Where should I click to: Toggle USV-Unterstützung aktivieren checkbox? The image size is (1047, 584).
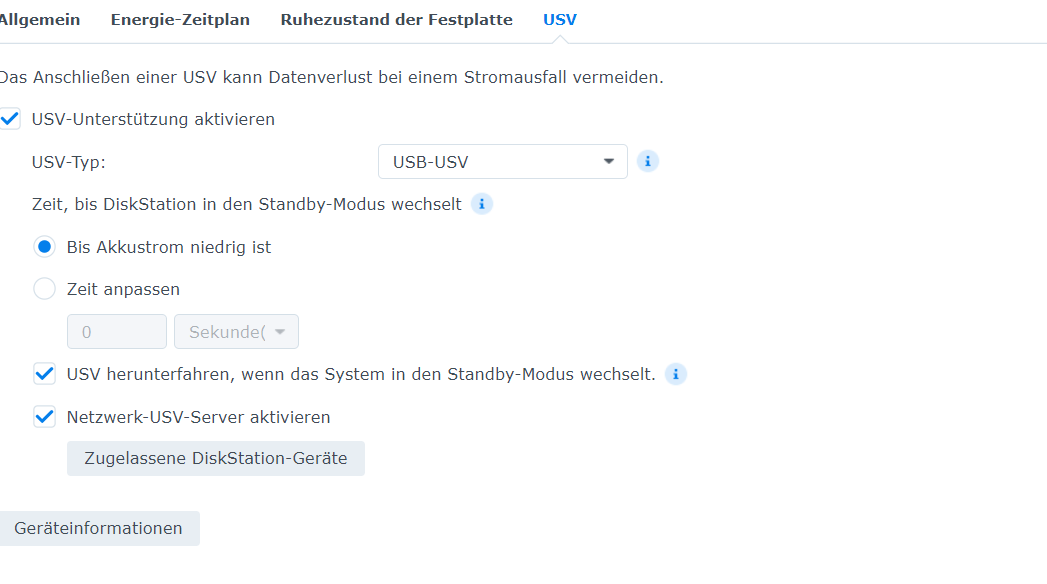coord(10,119)
